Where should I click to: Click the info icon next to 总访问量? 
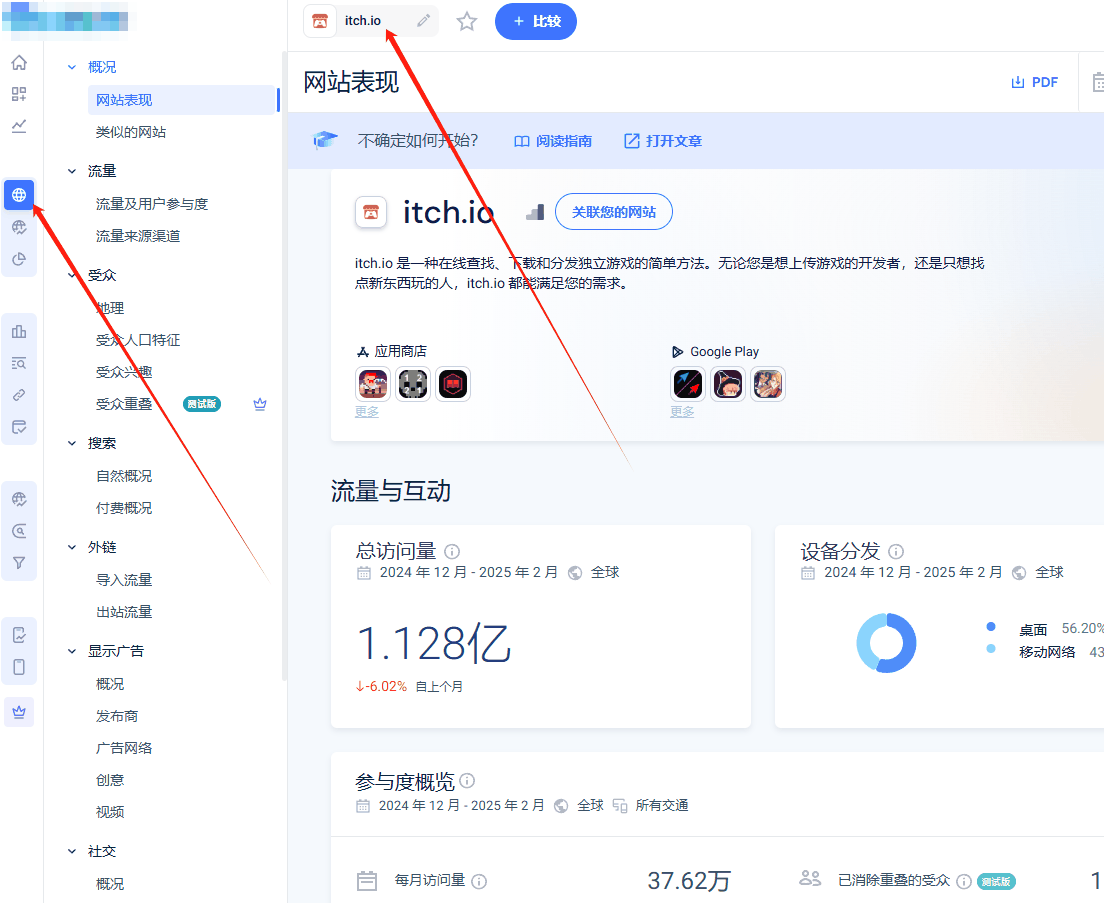[452, 551]
